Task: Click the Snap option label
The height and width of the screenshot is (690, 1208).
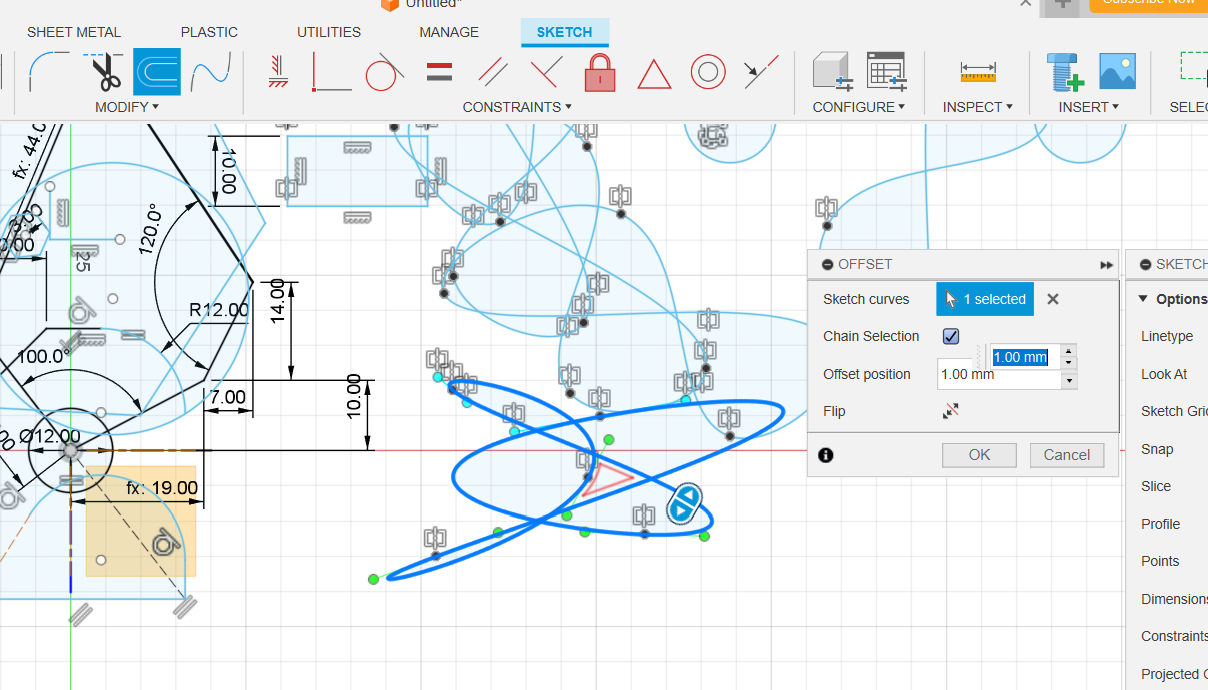Action: coord(1156,449)
